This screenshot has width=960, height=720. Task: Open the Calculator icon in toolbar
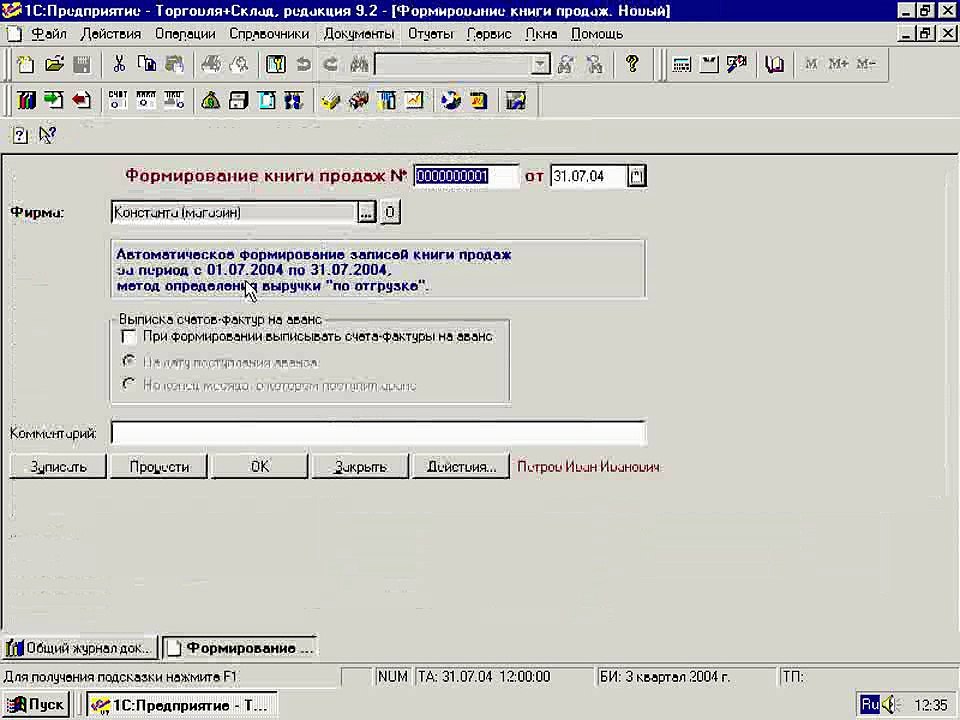coord(681,64)
